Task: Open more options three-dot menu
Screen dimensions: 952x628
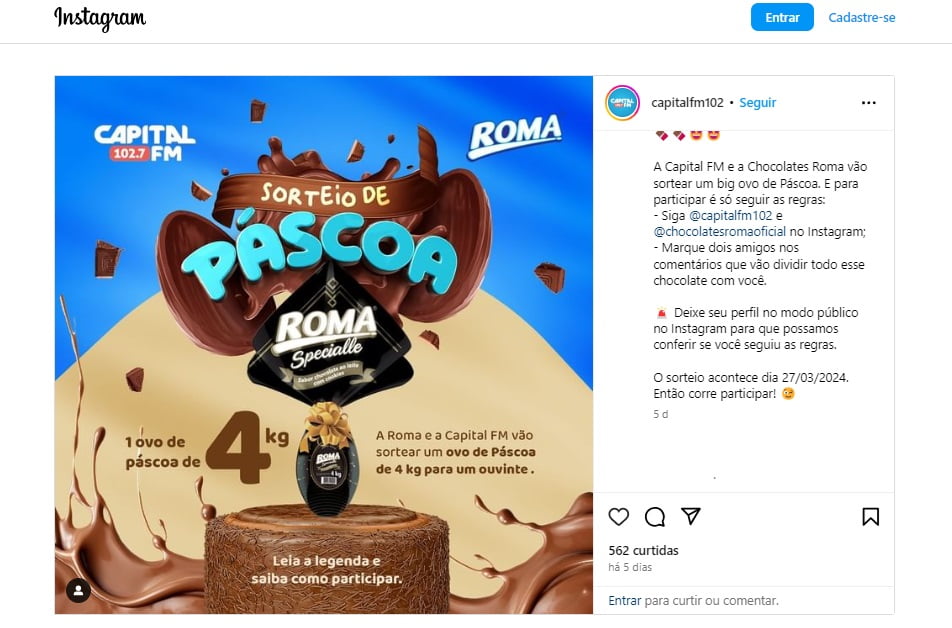Action: [x=869, y=103]
